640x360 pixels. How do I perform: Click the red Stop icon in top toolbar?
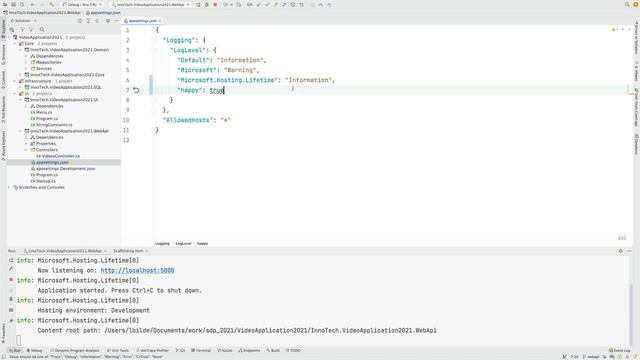[x=215, y=4]
